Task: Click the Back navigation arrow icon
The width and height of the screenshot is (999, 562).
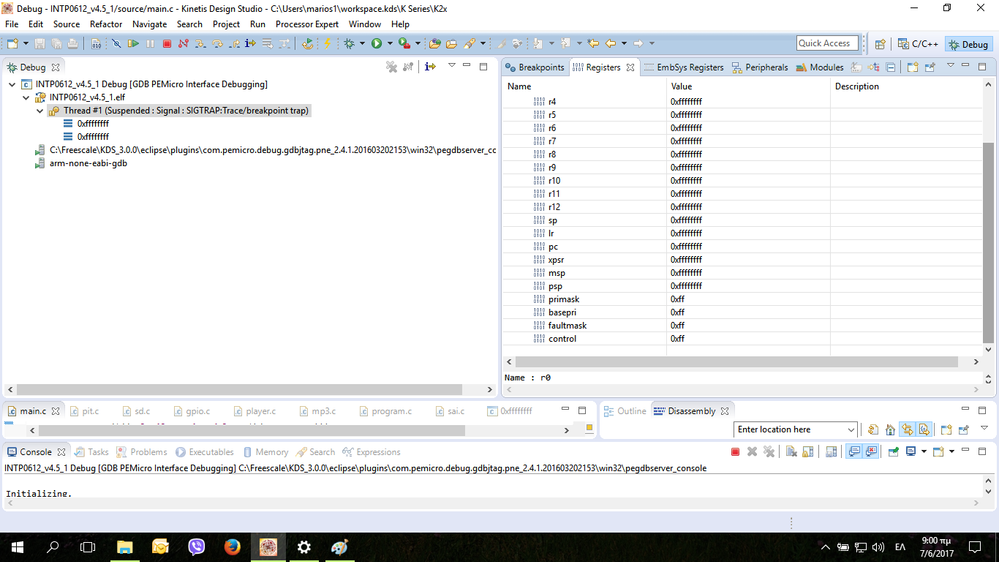Action: 610,43
